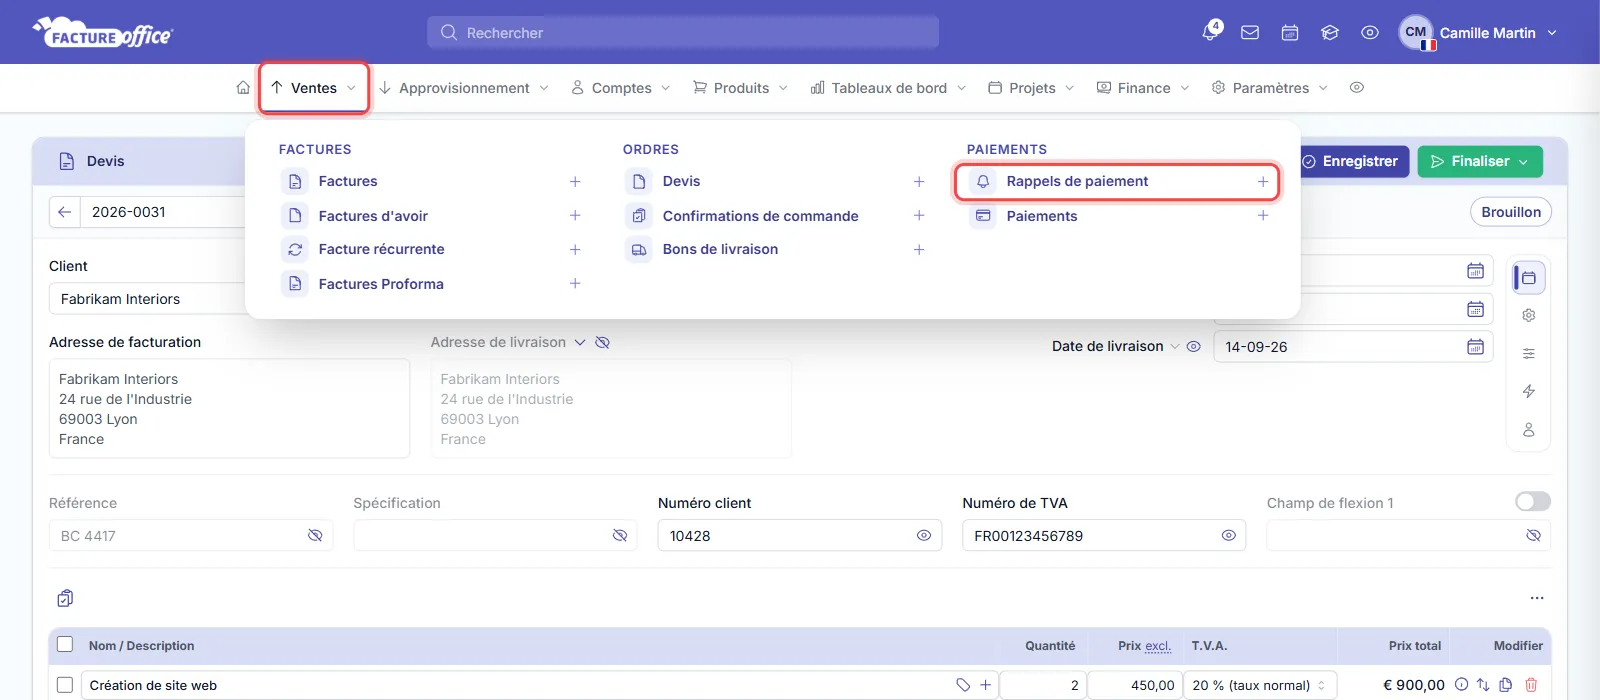1600x700 pixels.
Task: Select Confirmations de commande menu entry
Action: pyautogui.click(x=760, y=216)
